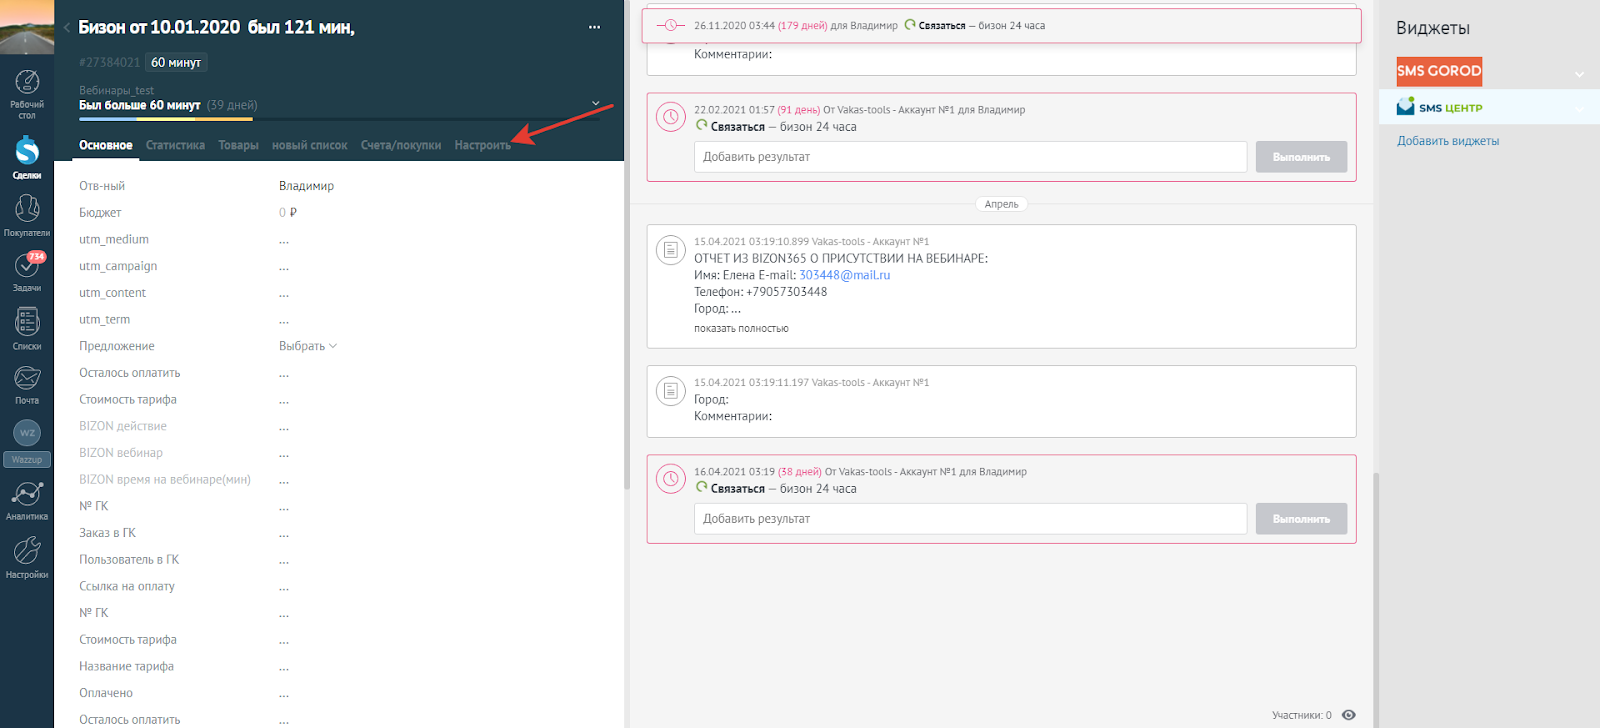Viewport: 1600px width, 728px height.
Task: Switch to the Счета/покупки tab
Action: (x=400, y=145)
